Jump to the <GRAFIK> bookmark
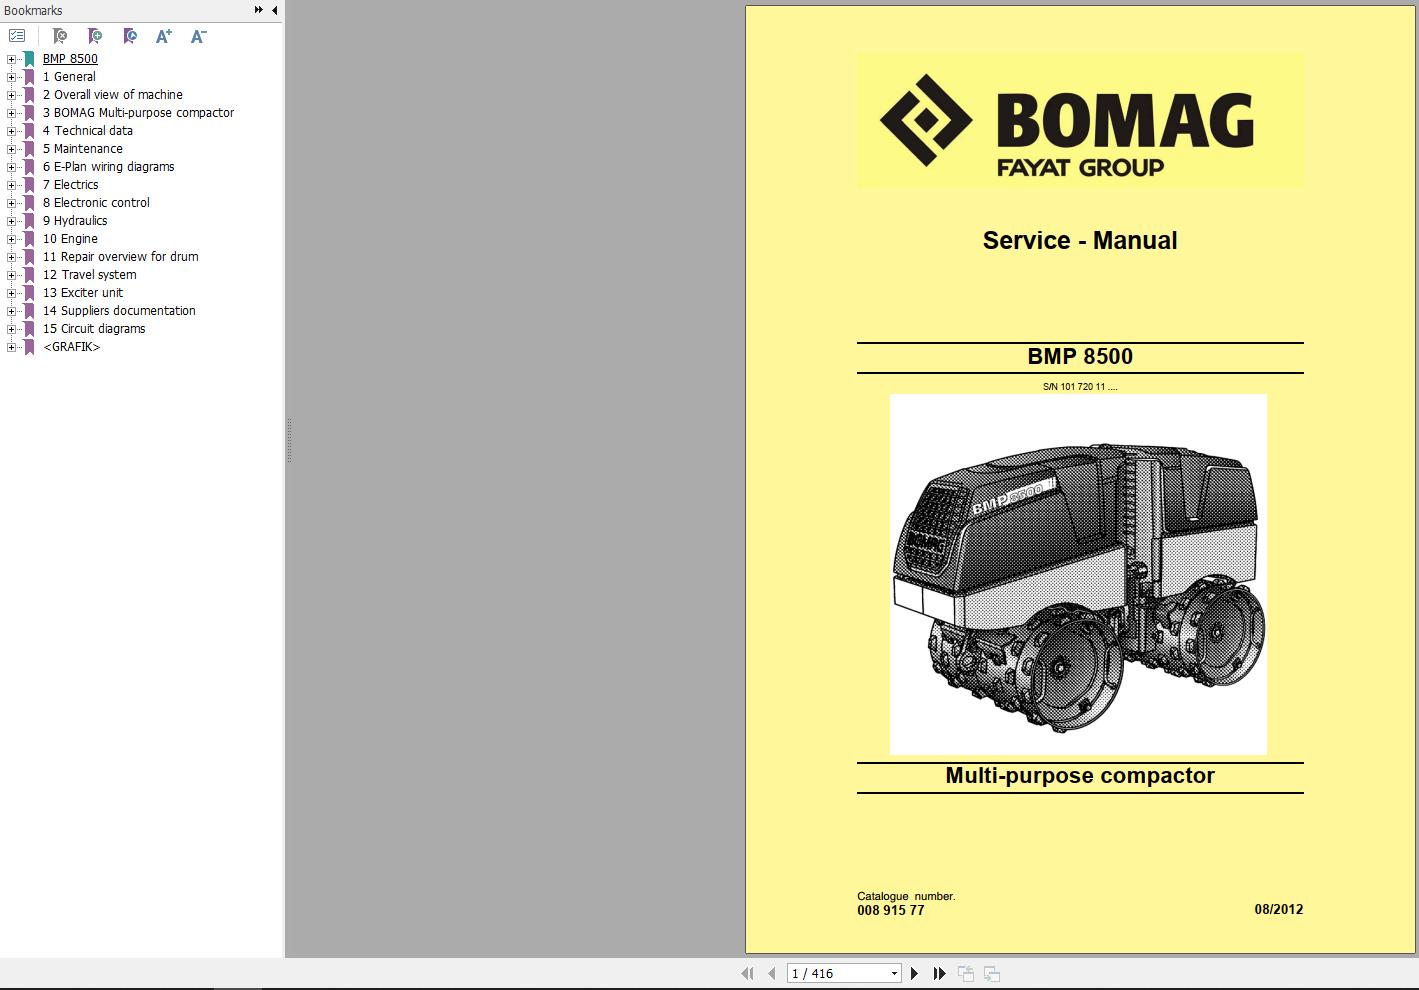 (71, 346)
